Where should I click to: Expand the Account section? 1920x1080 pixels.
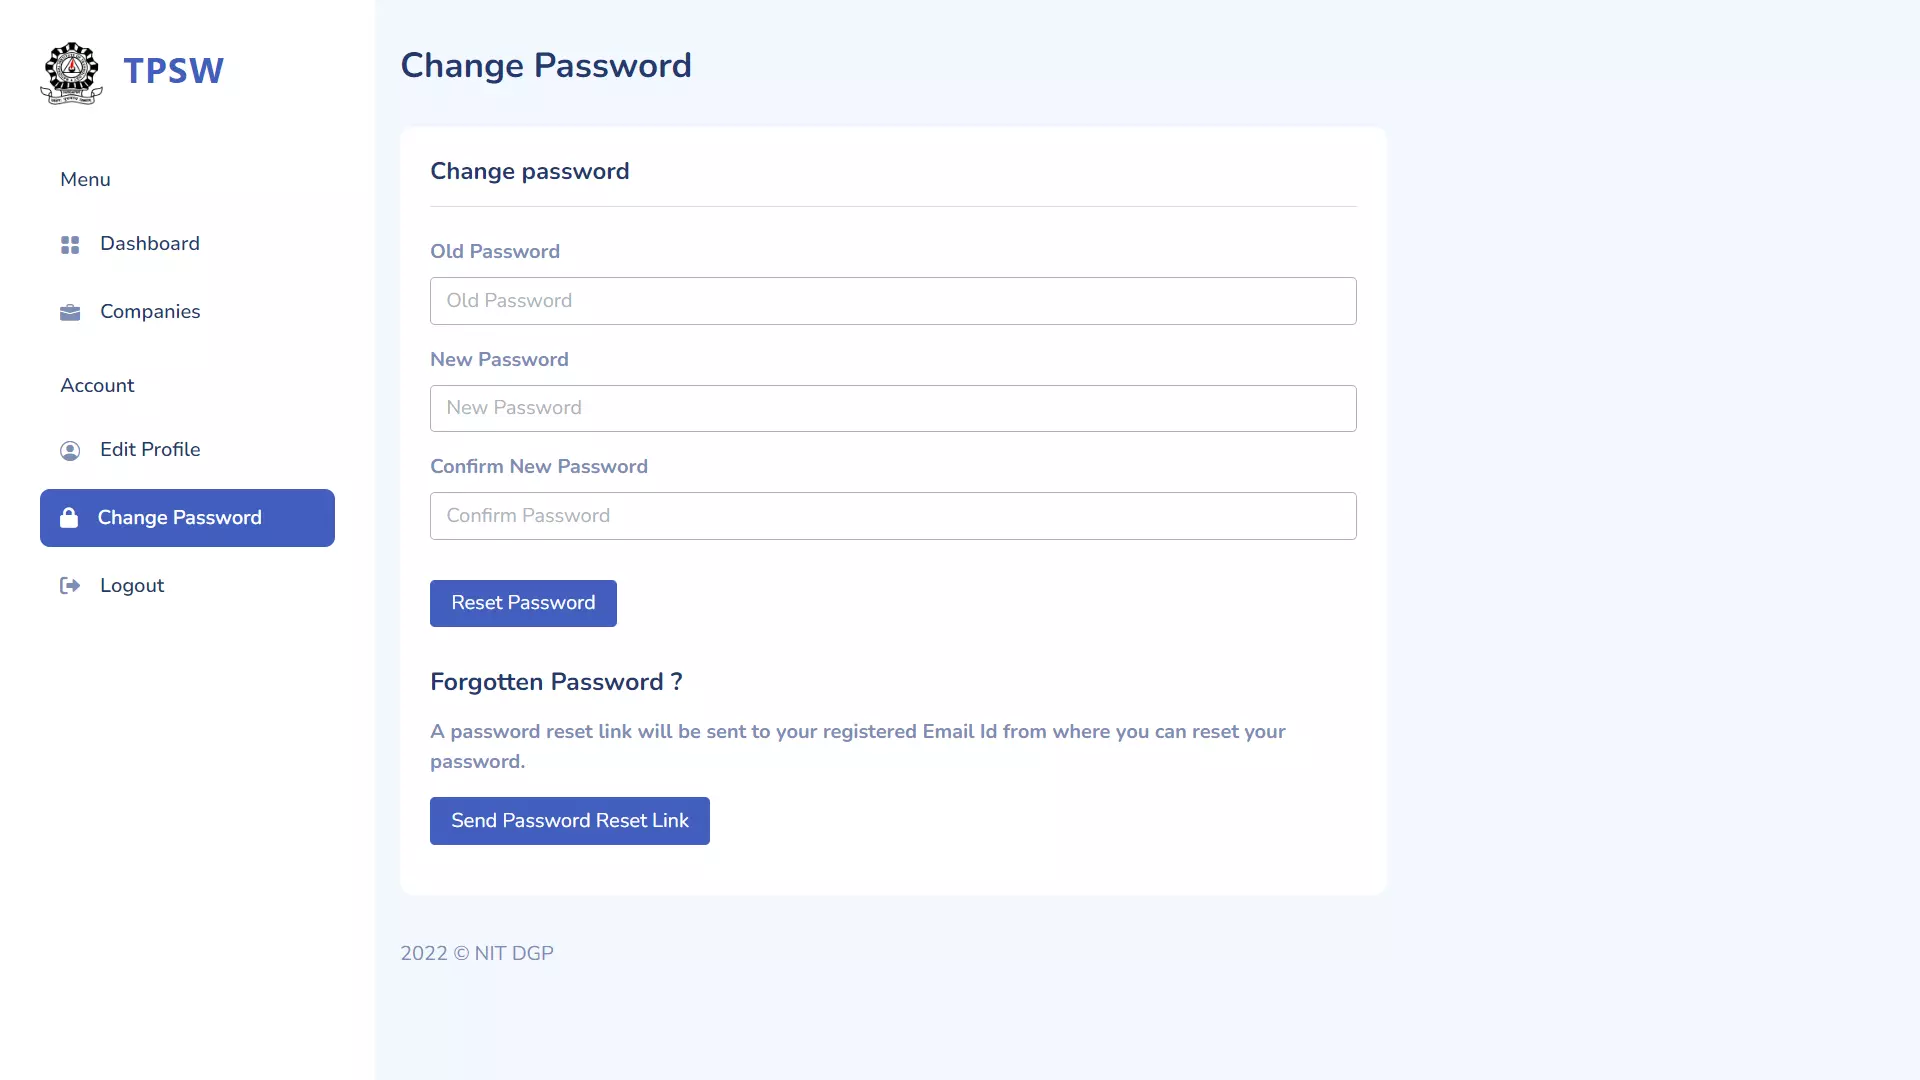[x=96, y=384]
